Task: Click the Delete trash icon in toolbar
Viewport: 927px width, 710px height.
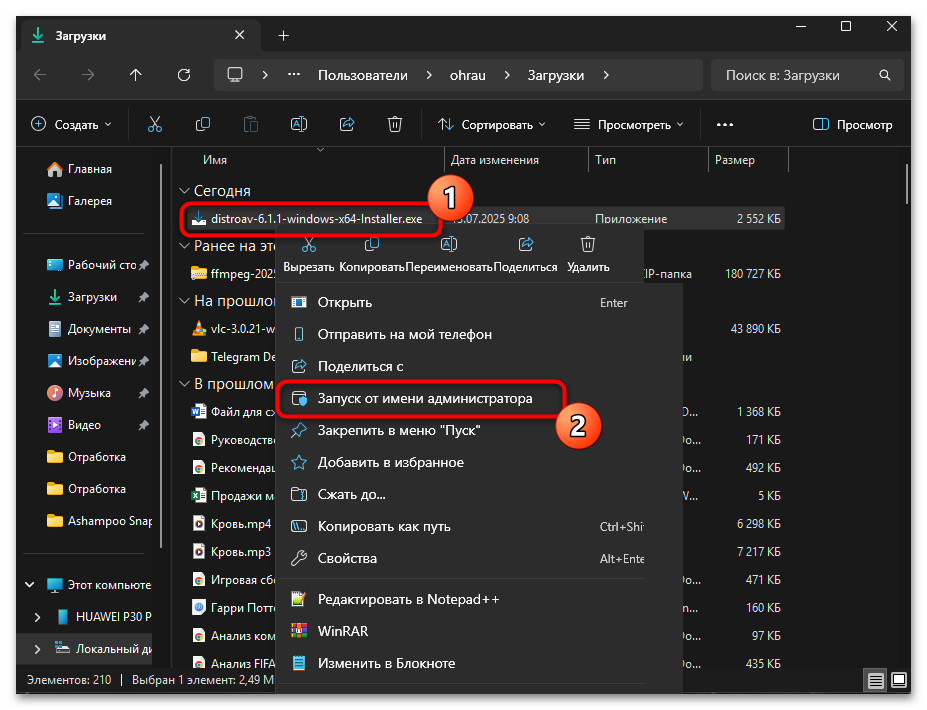Action: [395, 124]
